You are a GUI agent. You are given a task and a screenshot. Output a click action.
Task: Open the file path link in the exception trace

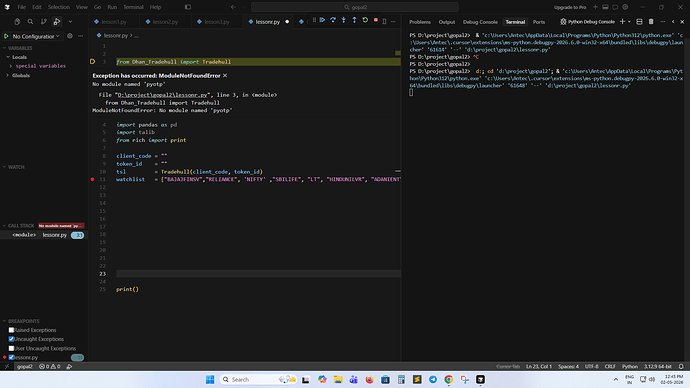coord(162,95)
